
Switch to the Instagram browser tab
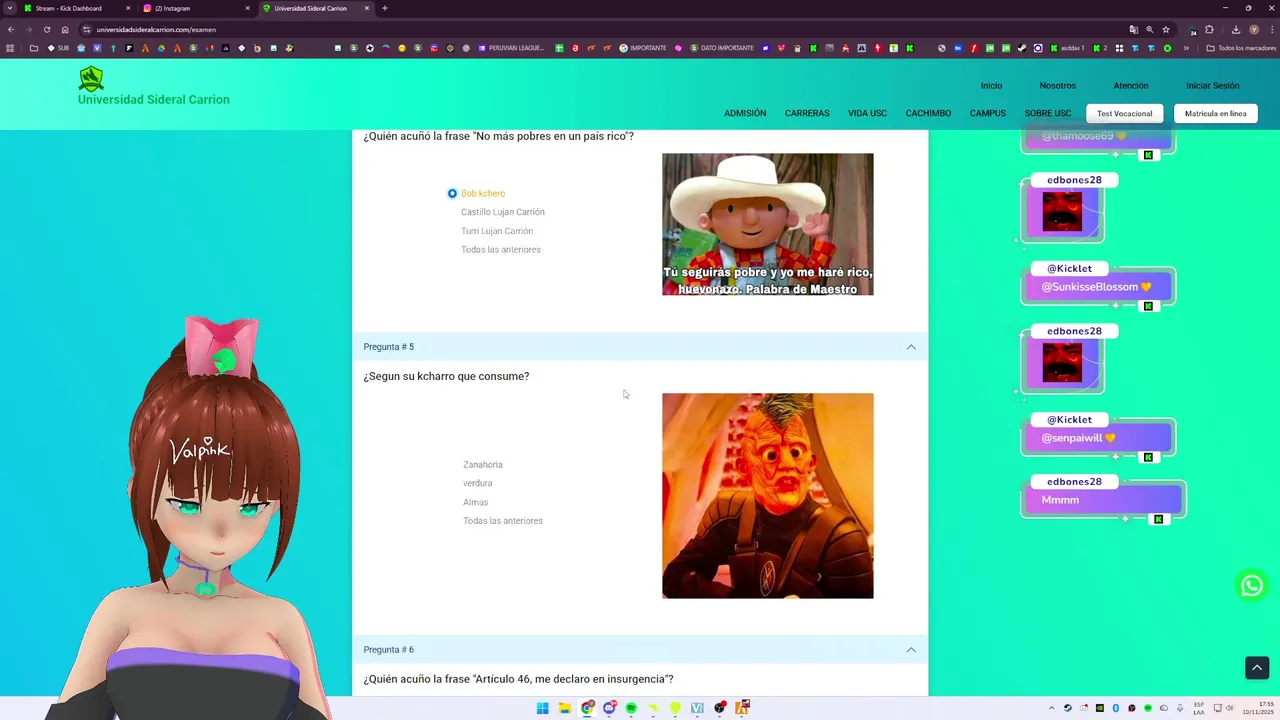pos(196,8)
